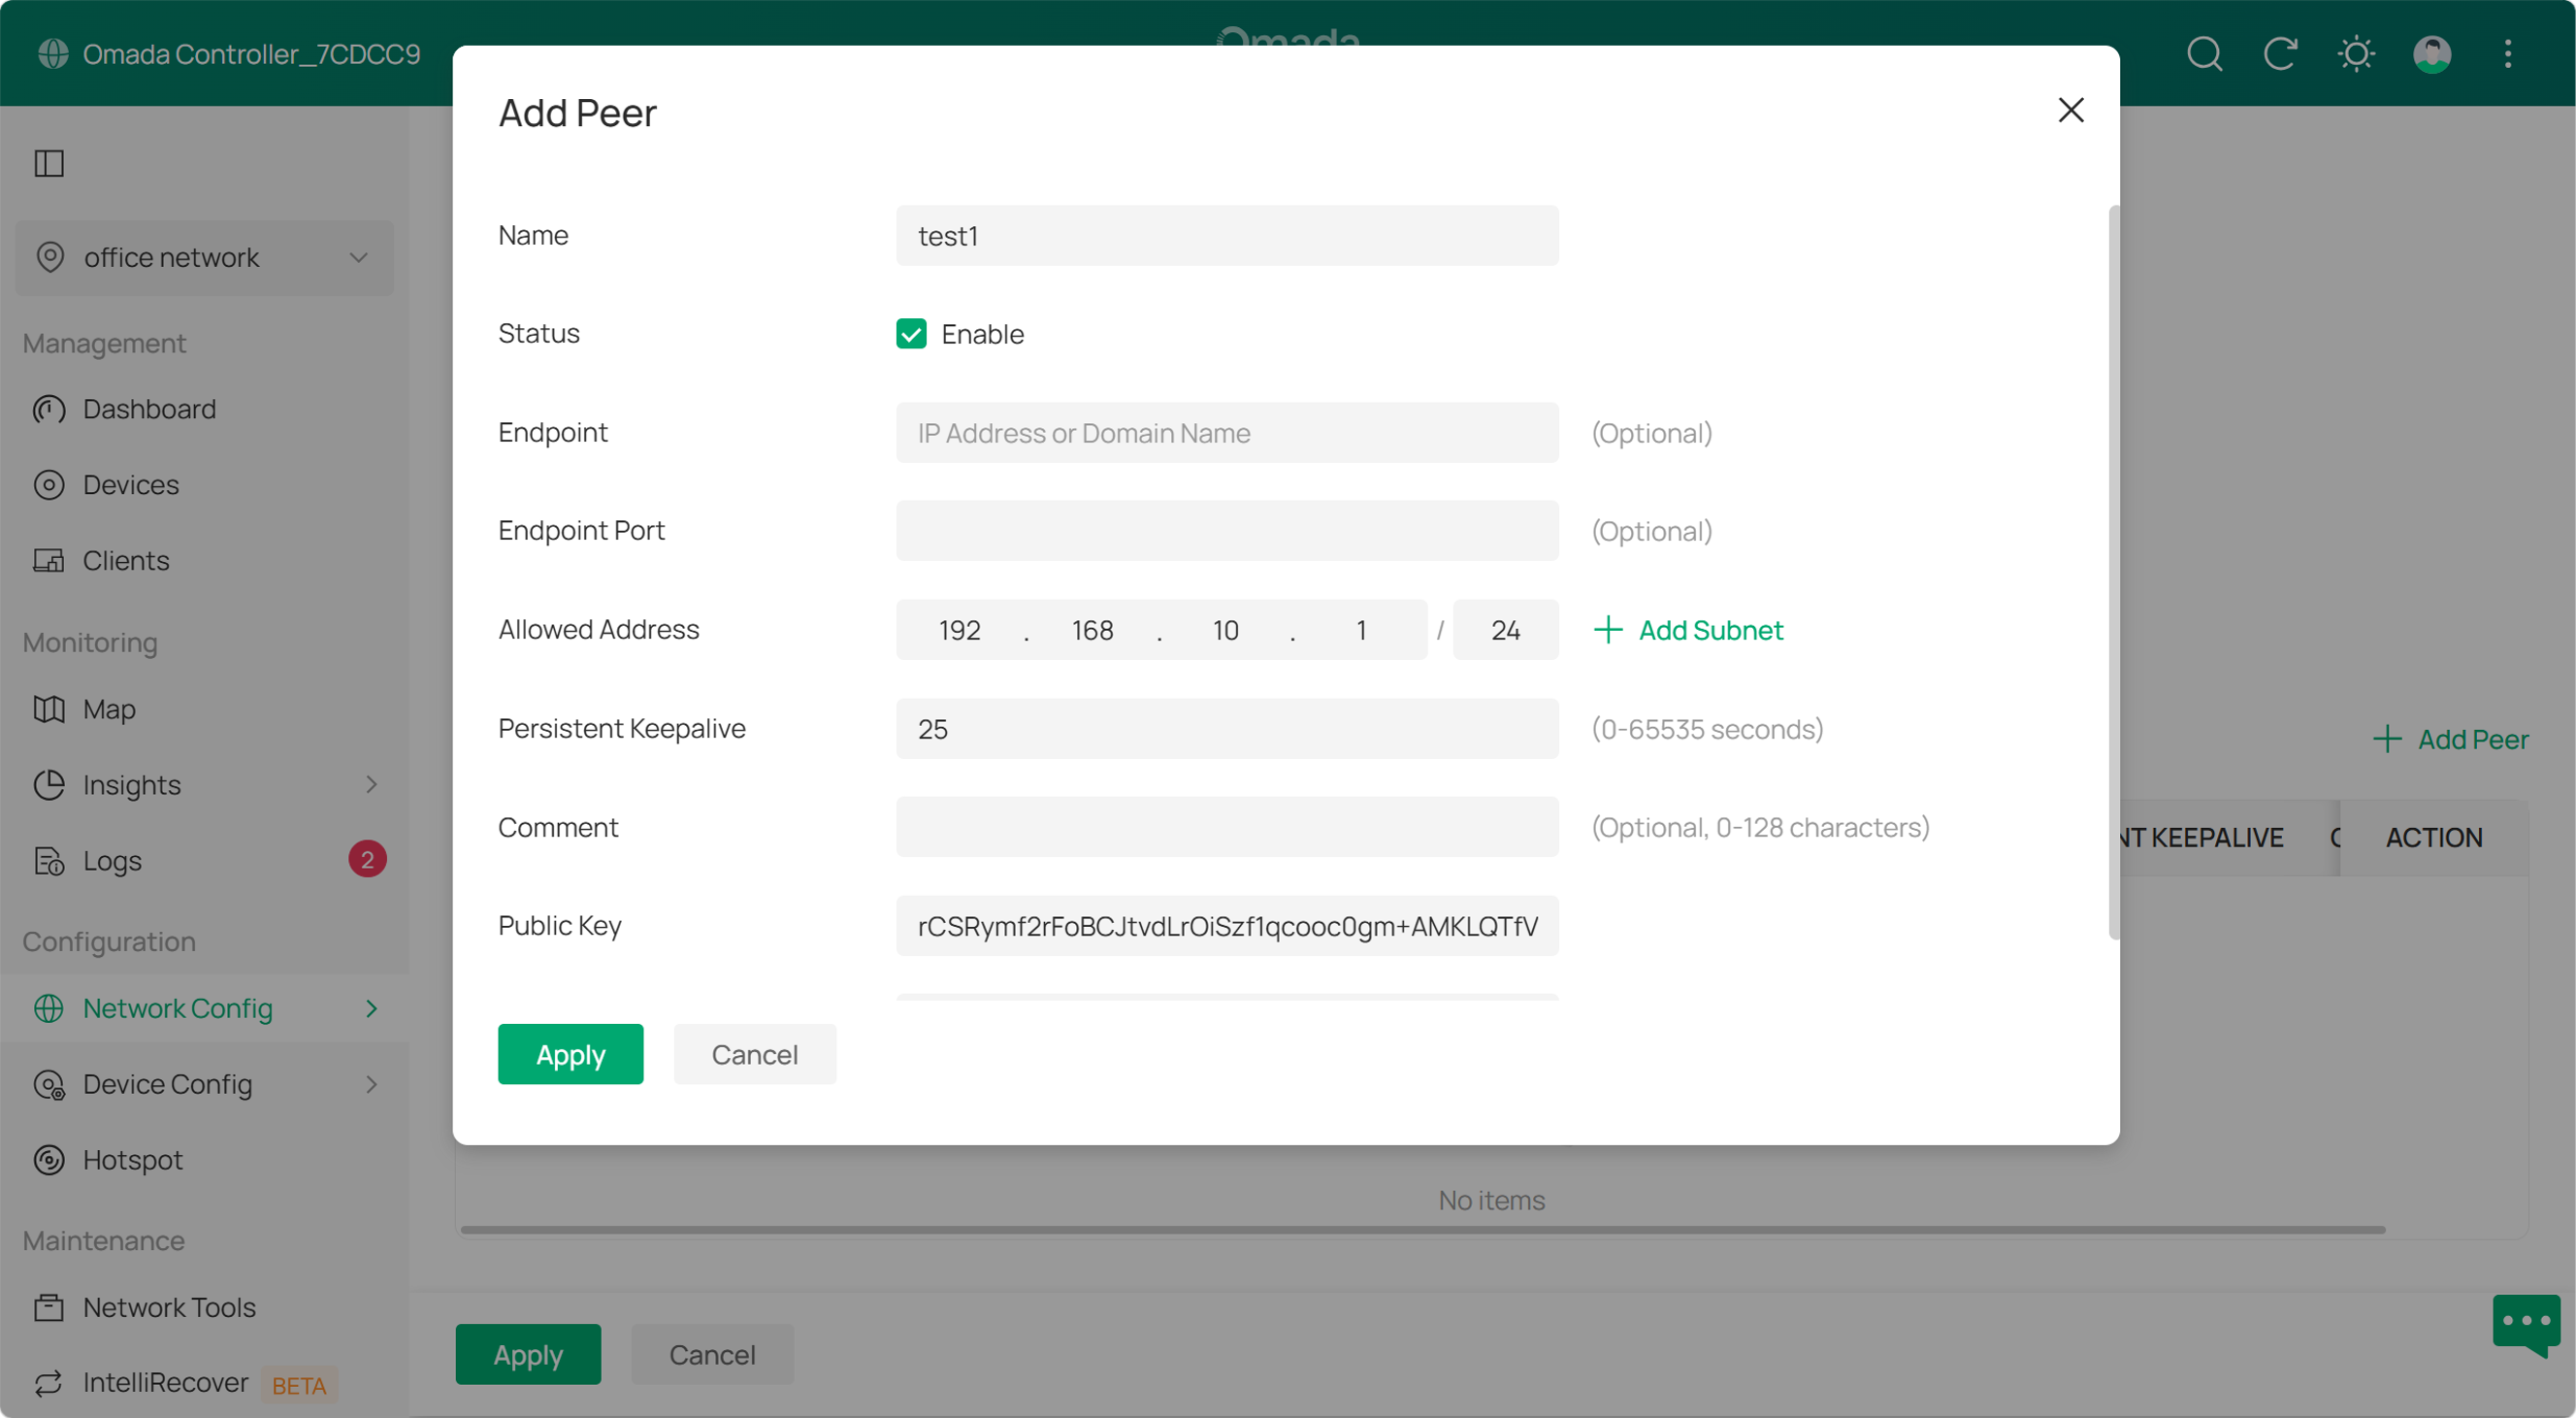Click the plus icon beside Add Peer

click(2387, 739)
